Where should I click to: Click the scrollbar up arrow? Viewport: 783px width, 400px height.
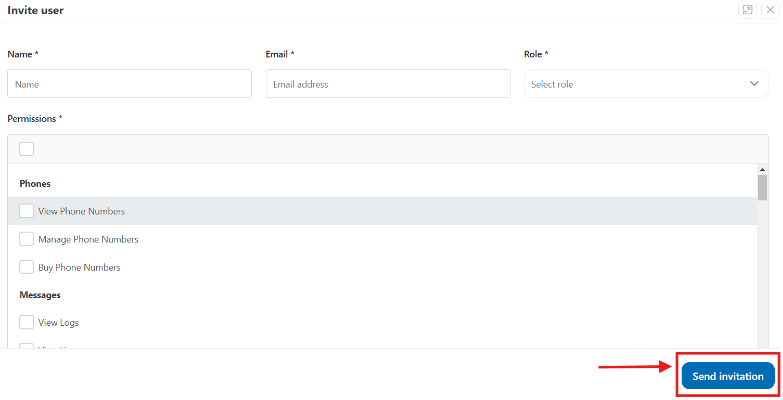coord(762,170)
